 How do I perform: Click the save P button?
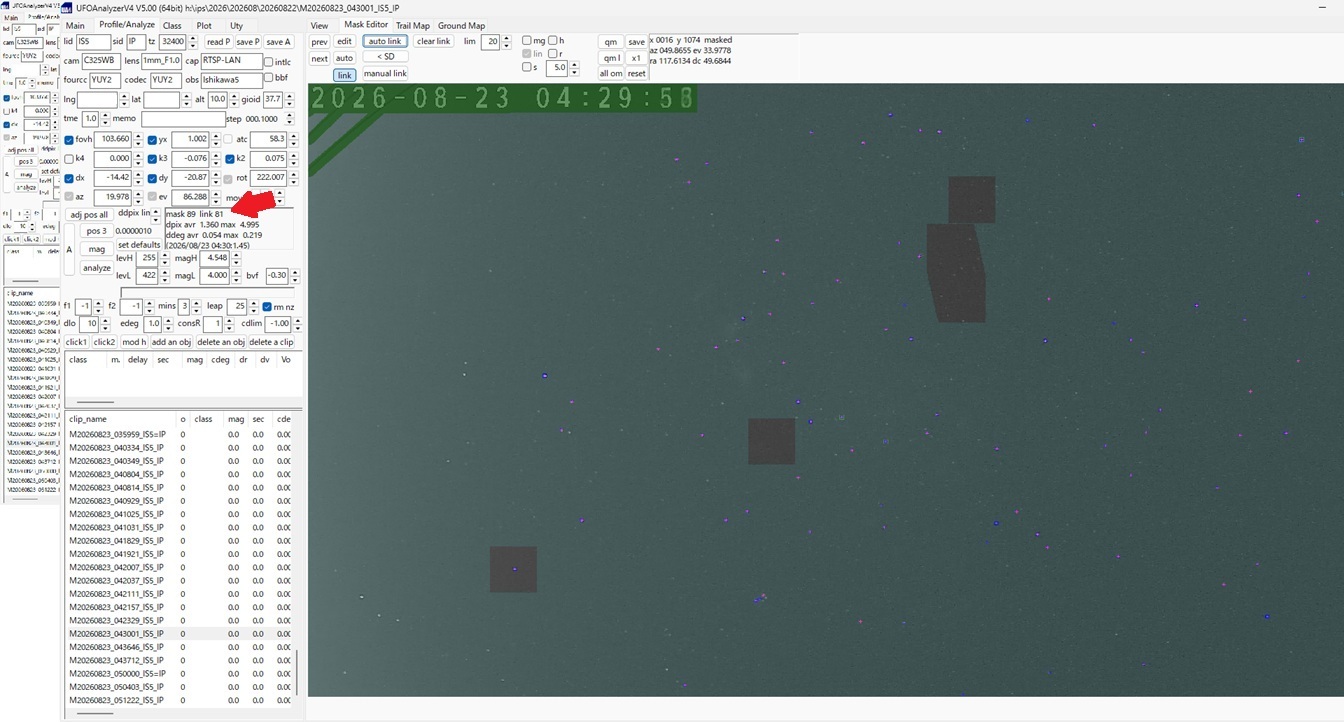(248, 42)
